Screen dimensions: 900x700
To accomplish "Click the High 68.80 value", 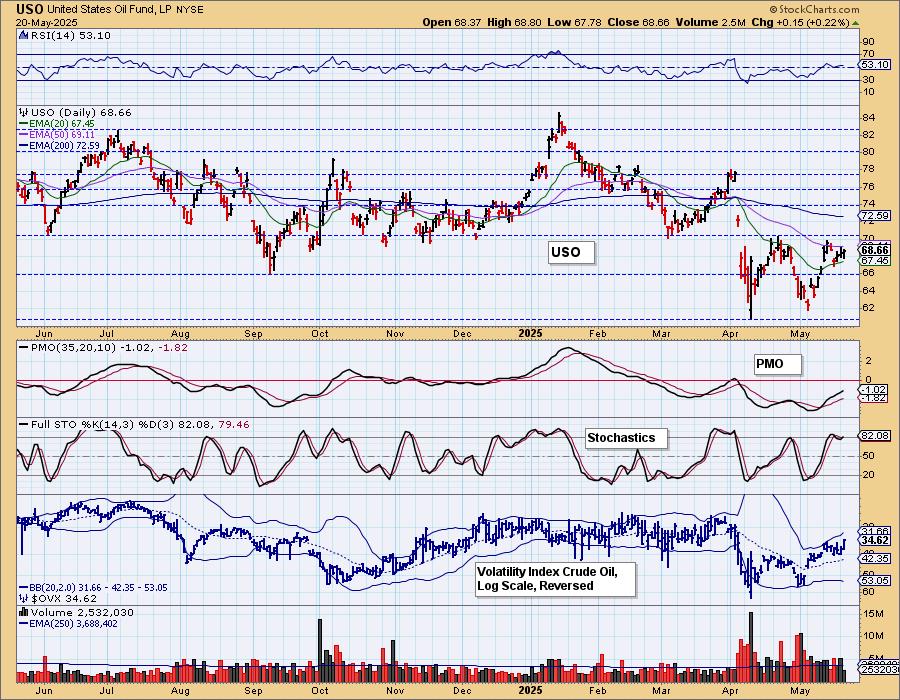I will (x=514, y=22).
